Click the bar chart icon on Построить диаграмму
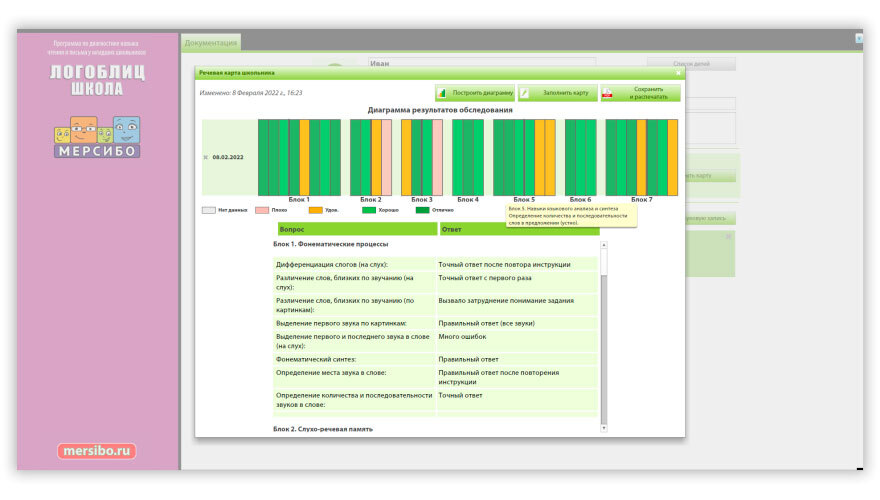 (x=442, y=93)
